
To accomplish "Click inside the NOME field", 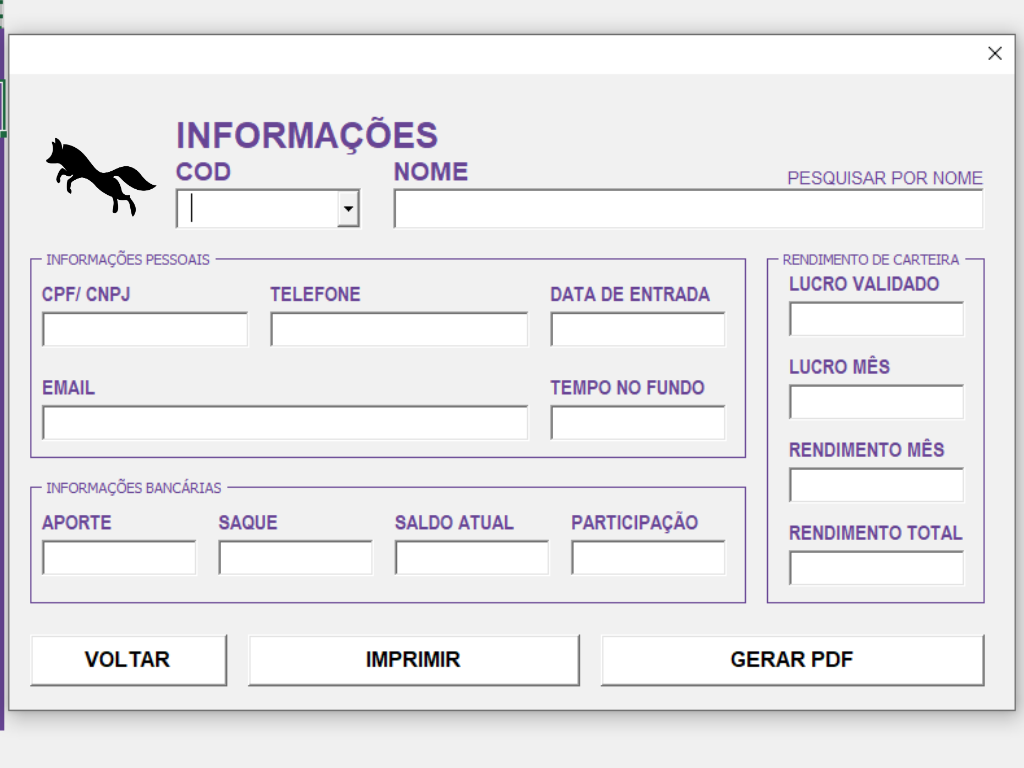I will pos(688,208).
